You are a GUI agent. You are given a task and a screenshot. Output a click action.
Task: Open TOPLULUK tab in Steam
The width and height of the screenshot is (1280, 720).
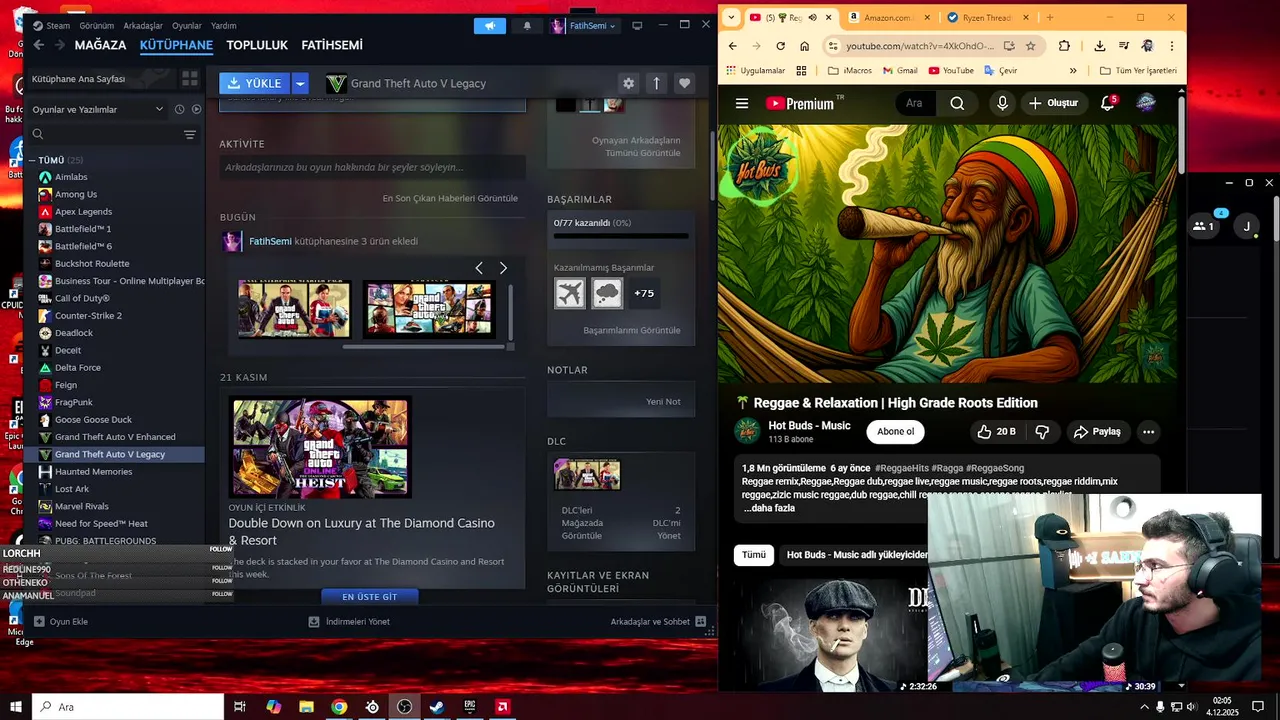click(257, 45)
